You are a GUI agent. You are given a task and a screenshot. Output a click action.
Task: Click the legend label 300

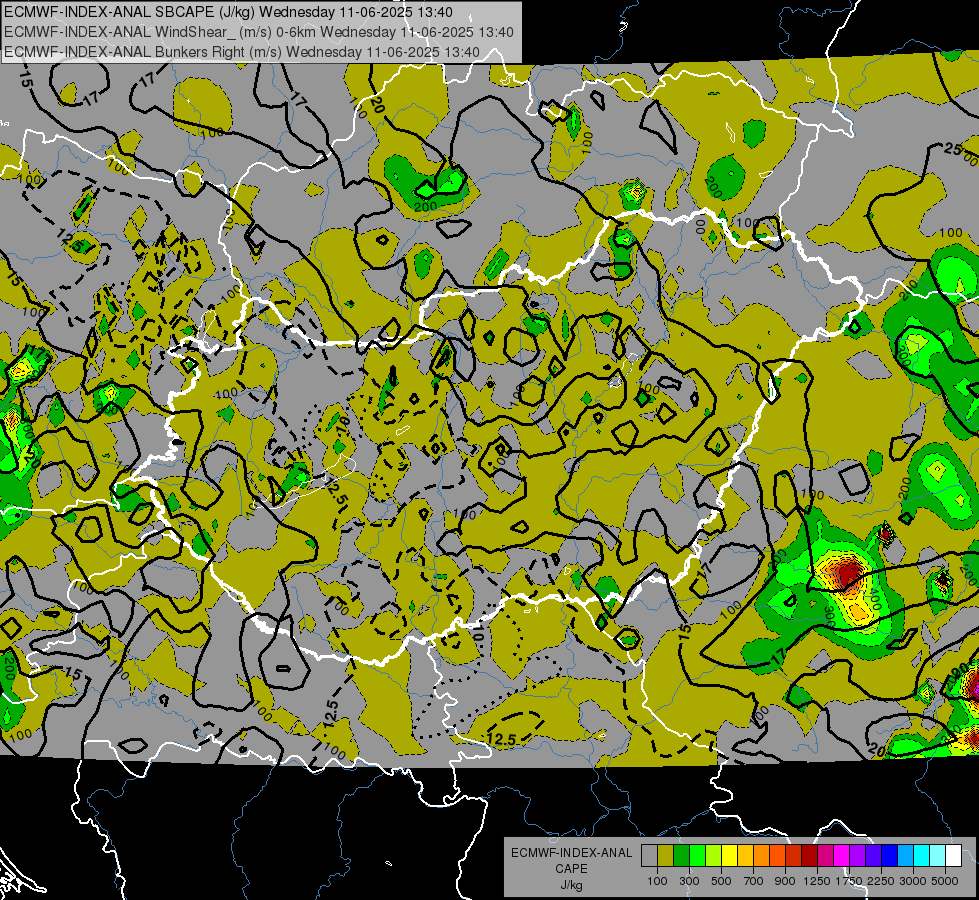click(689, 881)
